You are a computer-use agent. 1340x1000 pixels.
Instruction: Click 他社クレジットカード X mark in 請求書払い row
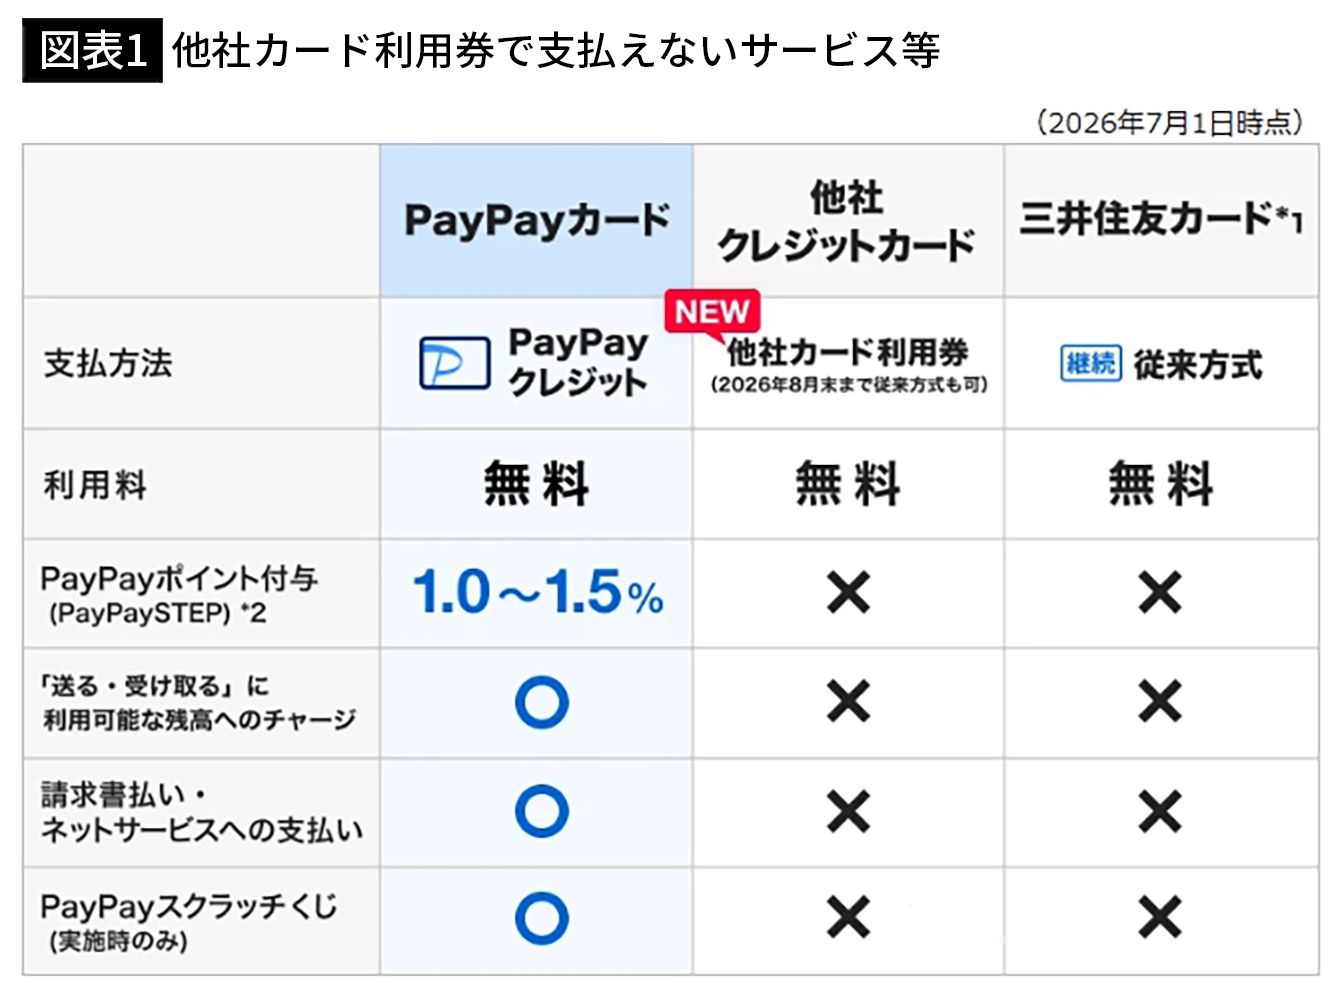(x=848, y=811)
